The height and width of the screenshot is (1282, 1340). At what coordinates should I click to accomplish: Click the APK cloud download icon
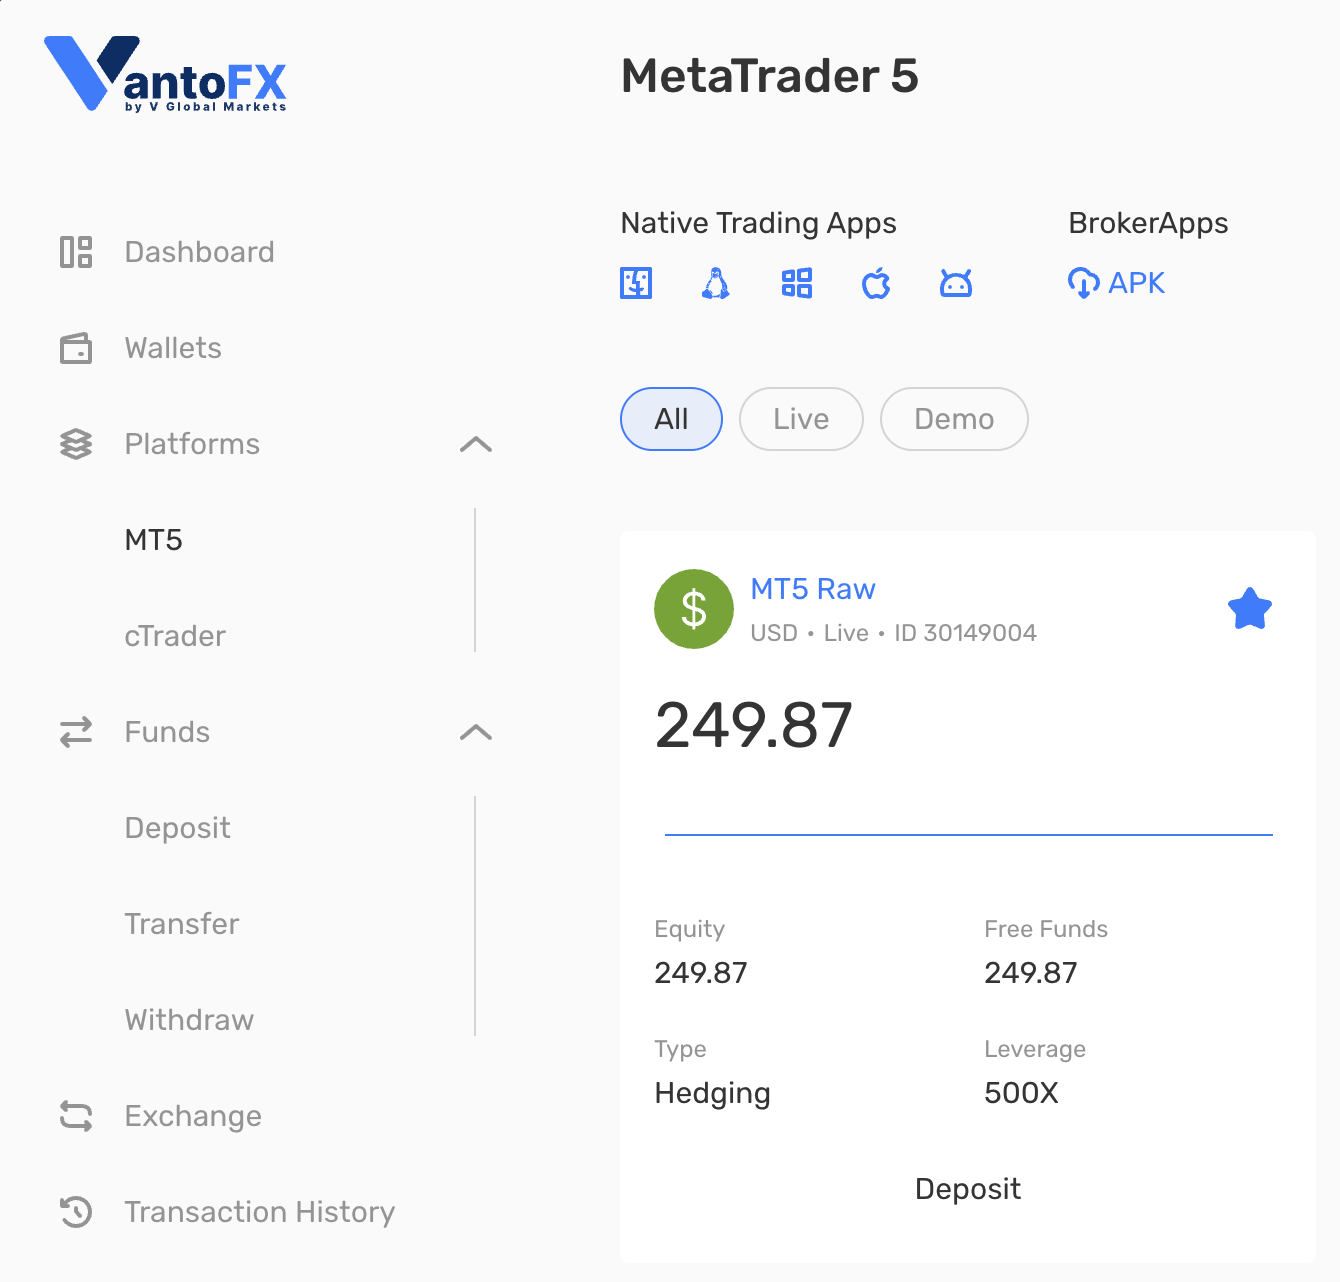click(1084, 284)
